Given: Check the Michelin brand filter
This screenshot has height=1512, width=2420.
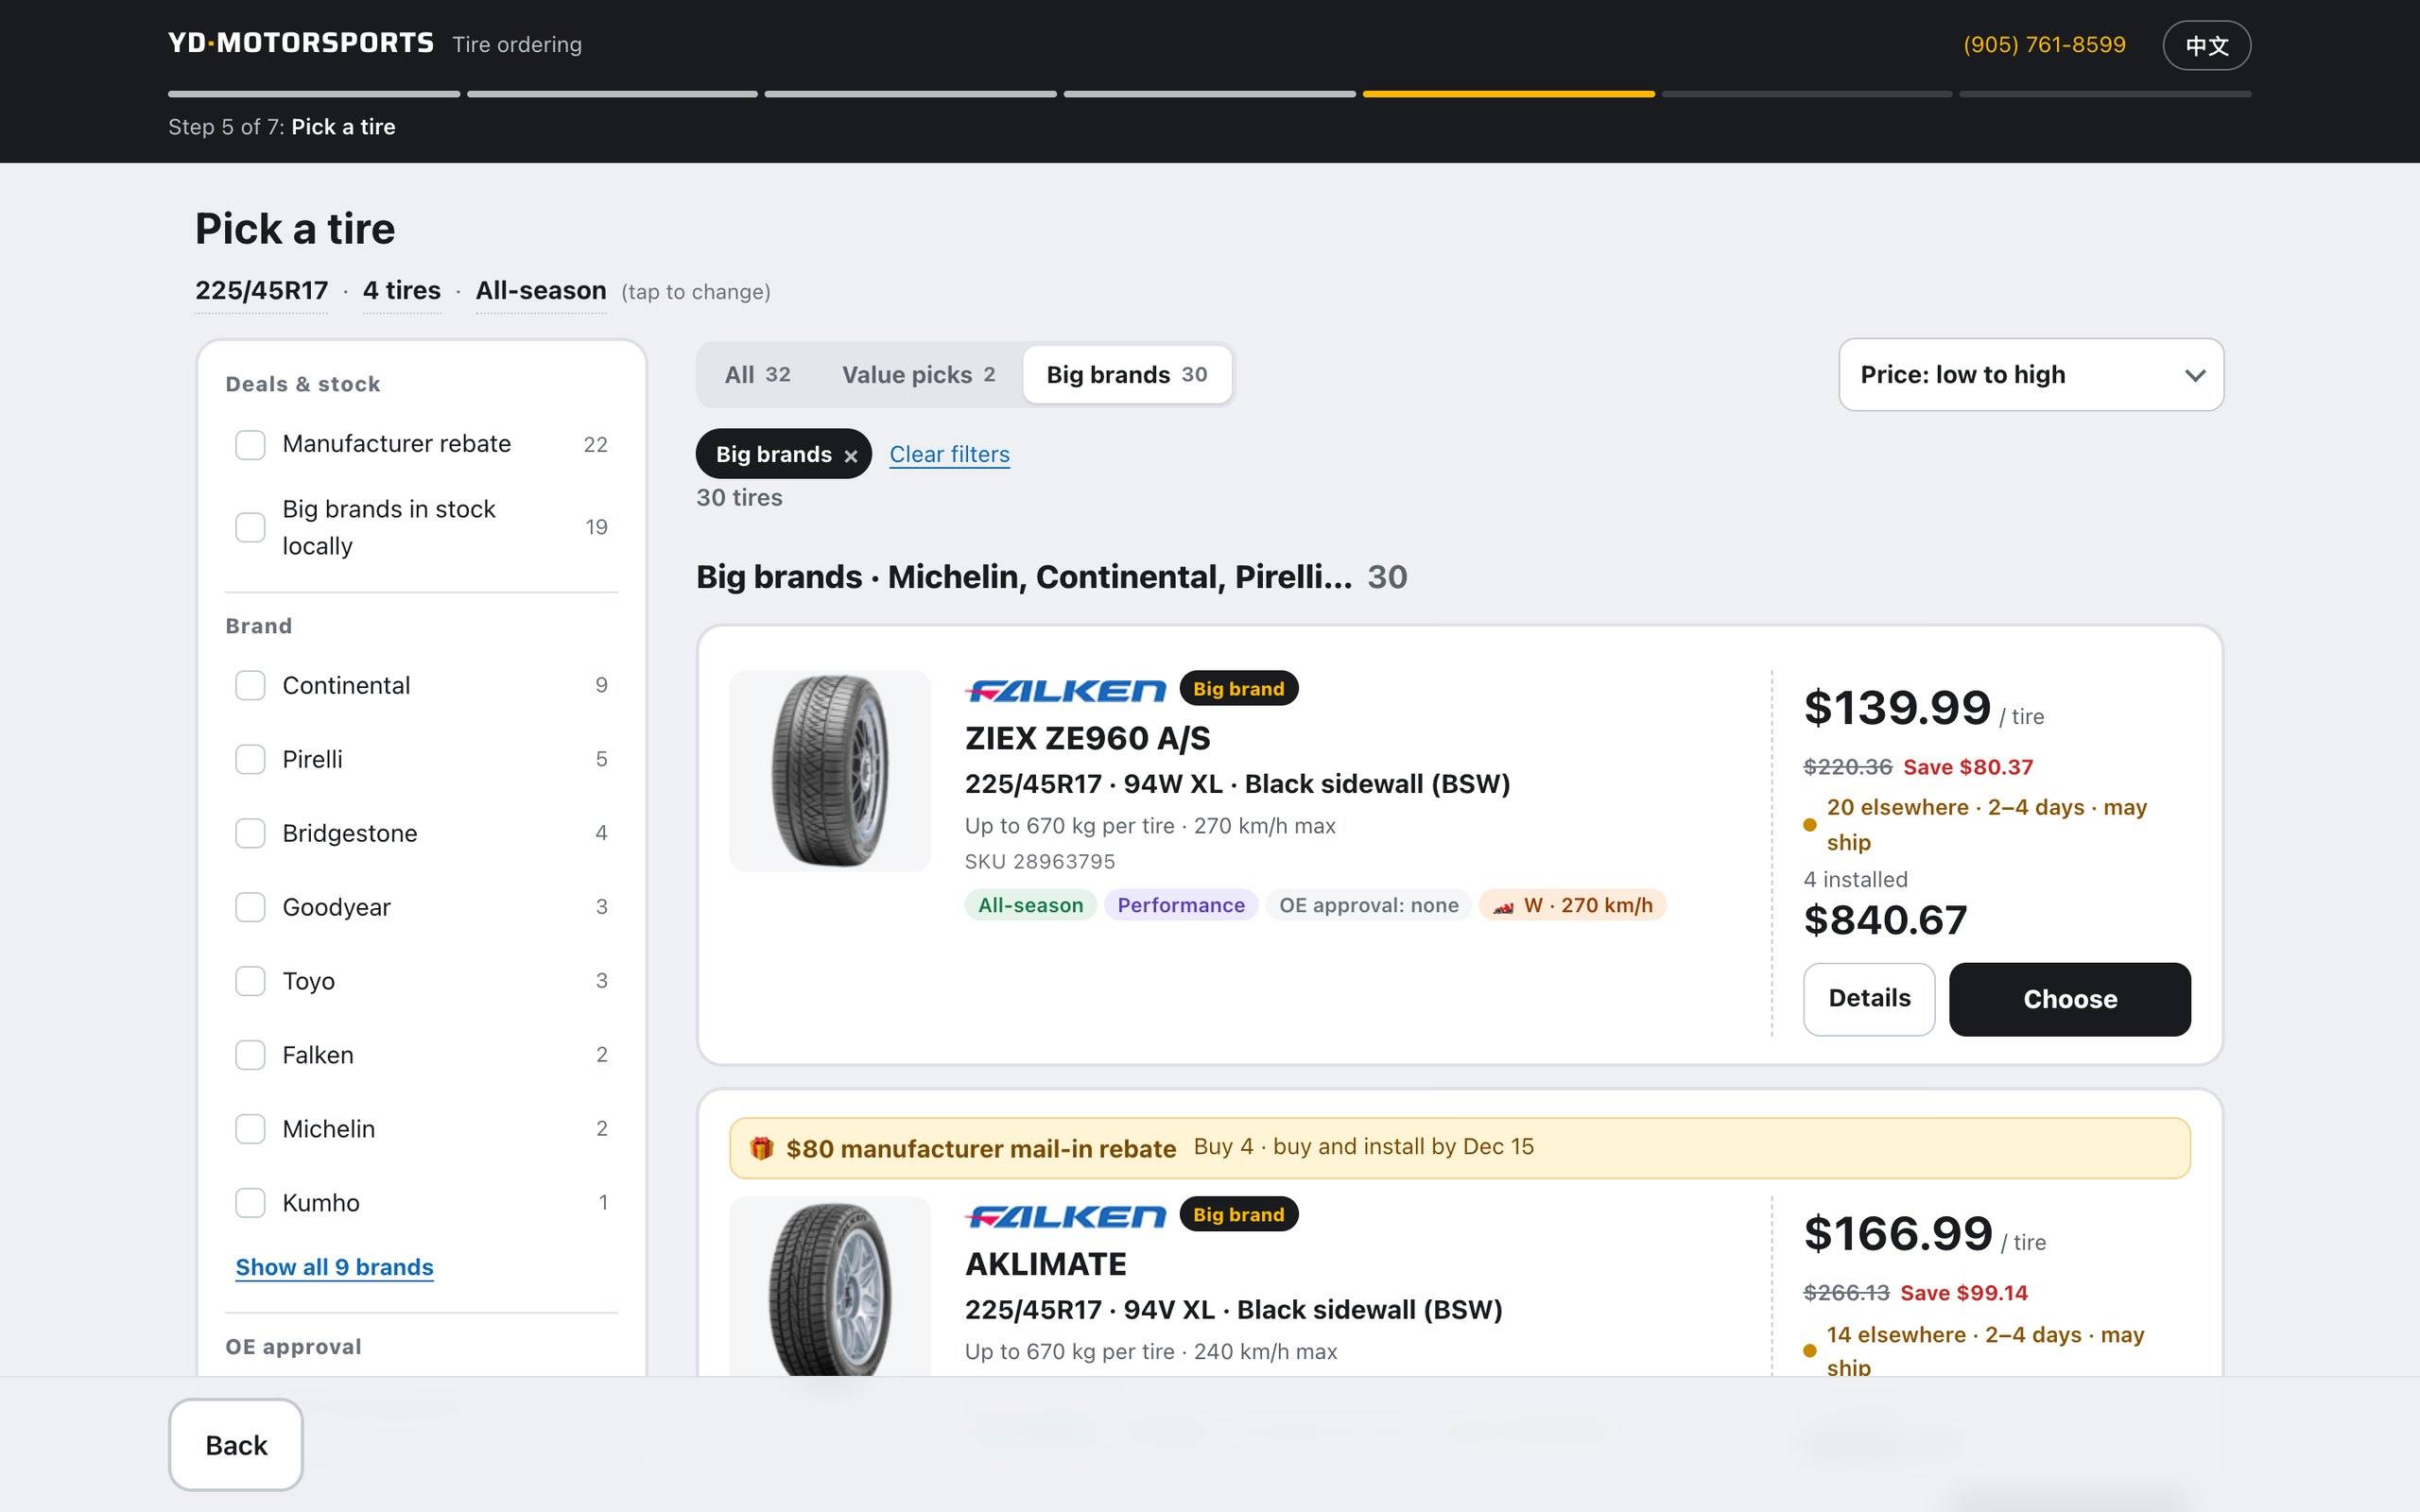Looking at the screenshot, I should 250,1129.
